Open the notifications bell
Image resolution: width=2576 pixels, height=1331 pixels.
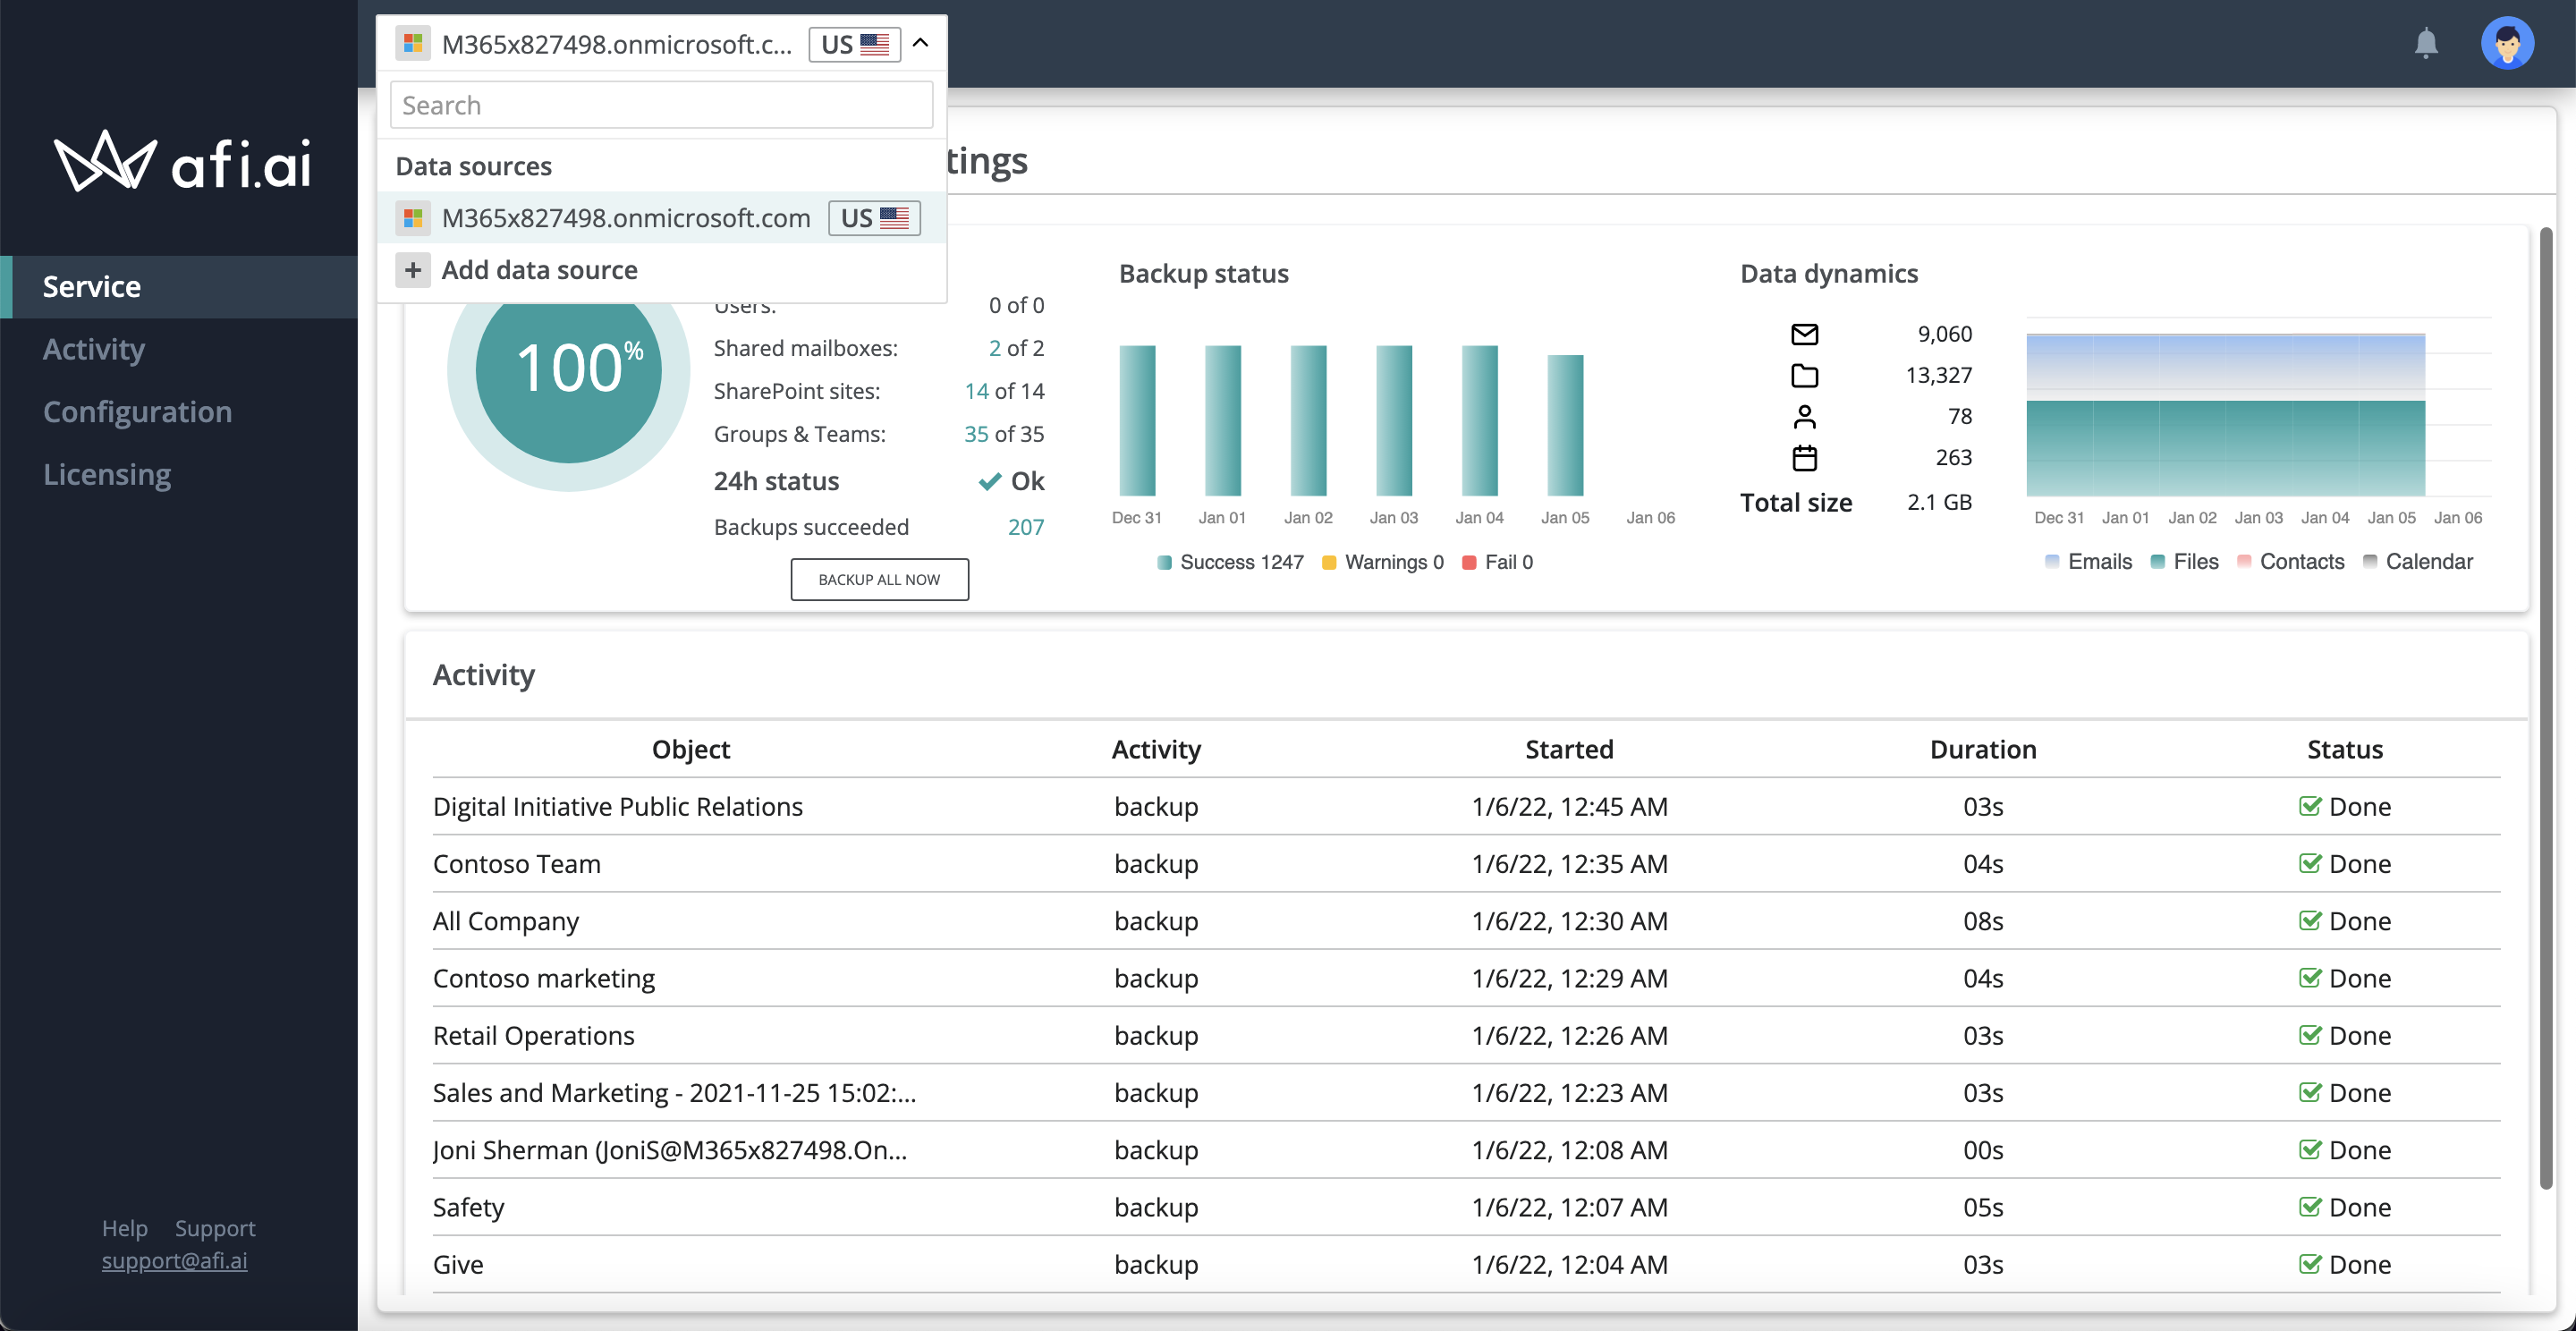pyautogui.click(x=2426, y=43)
